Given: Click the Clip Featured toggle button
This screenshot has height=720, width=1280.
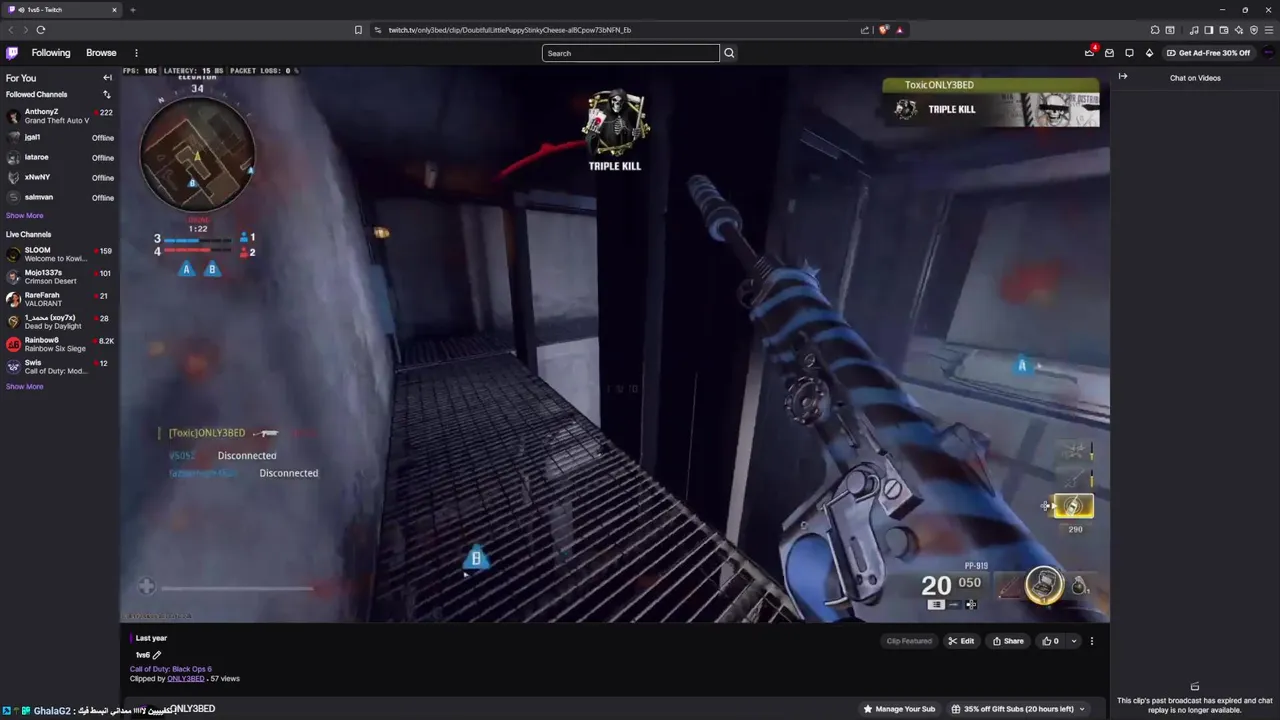Looking at the screenshot, I should [x=909, y=641].
